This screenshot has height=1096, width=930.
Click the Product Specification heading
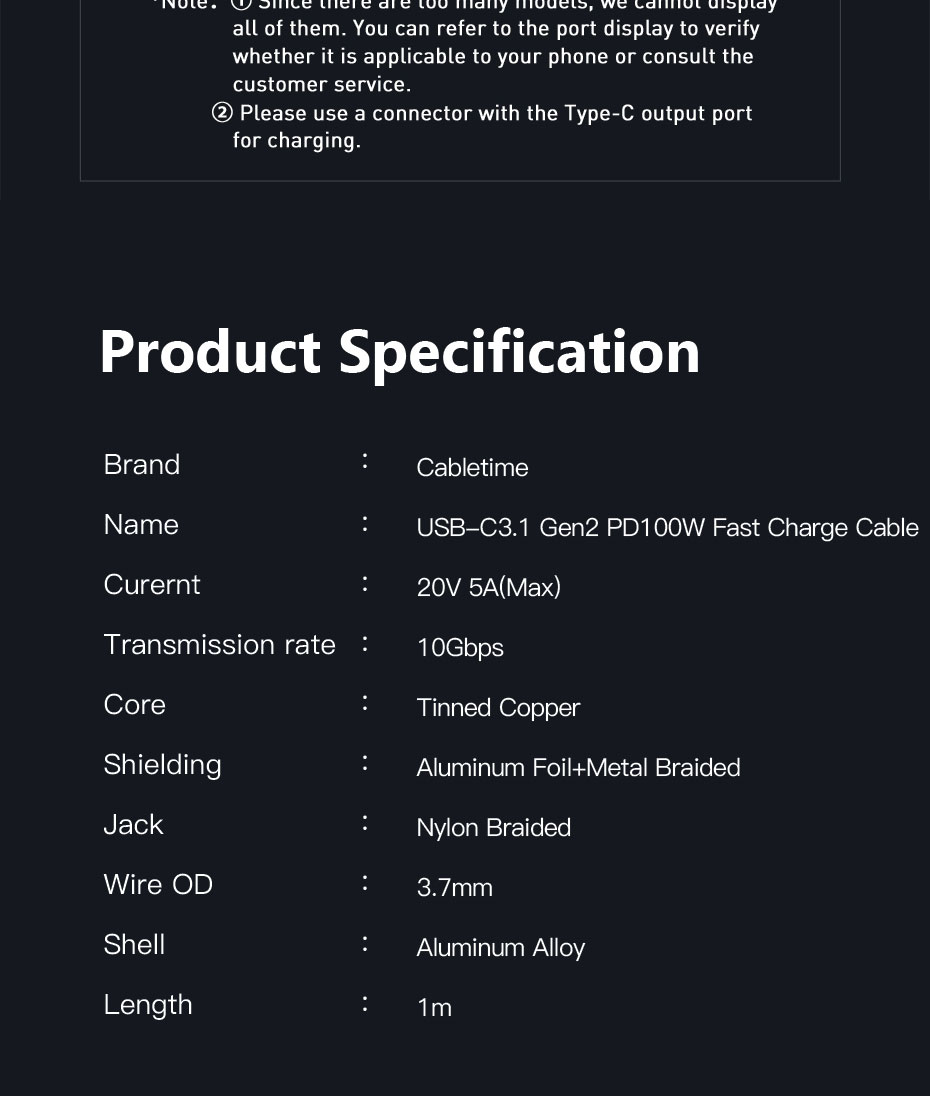(x=400, y=354)
